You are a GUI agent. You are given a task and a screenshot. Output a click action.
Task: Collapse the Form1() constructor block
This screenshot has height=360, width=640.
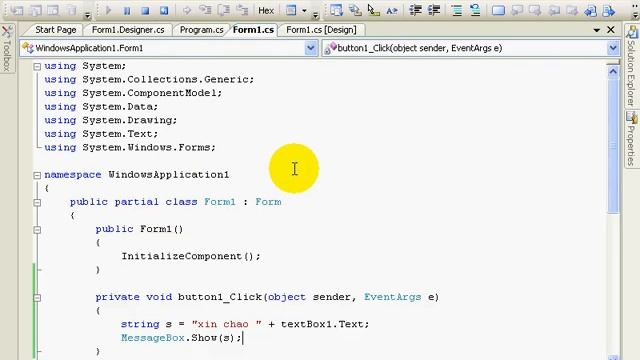pos(37,230)
